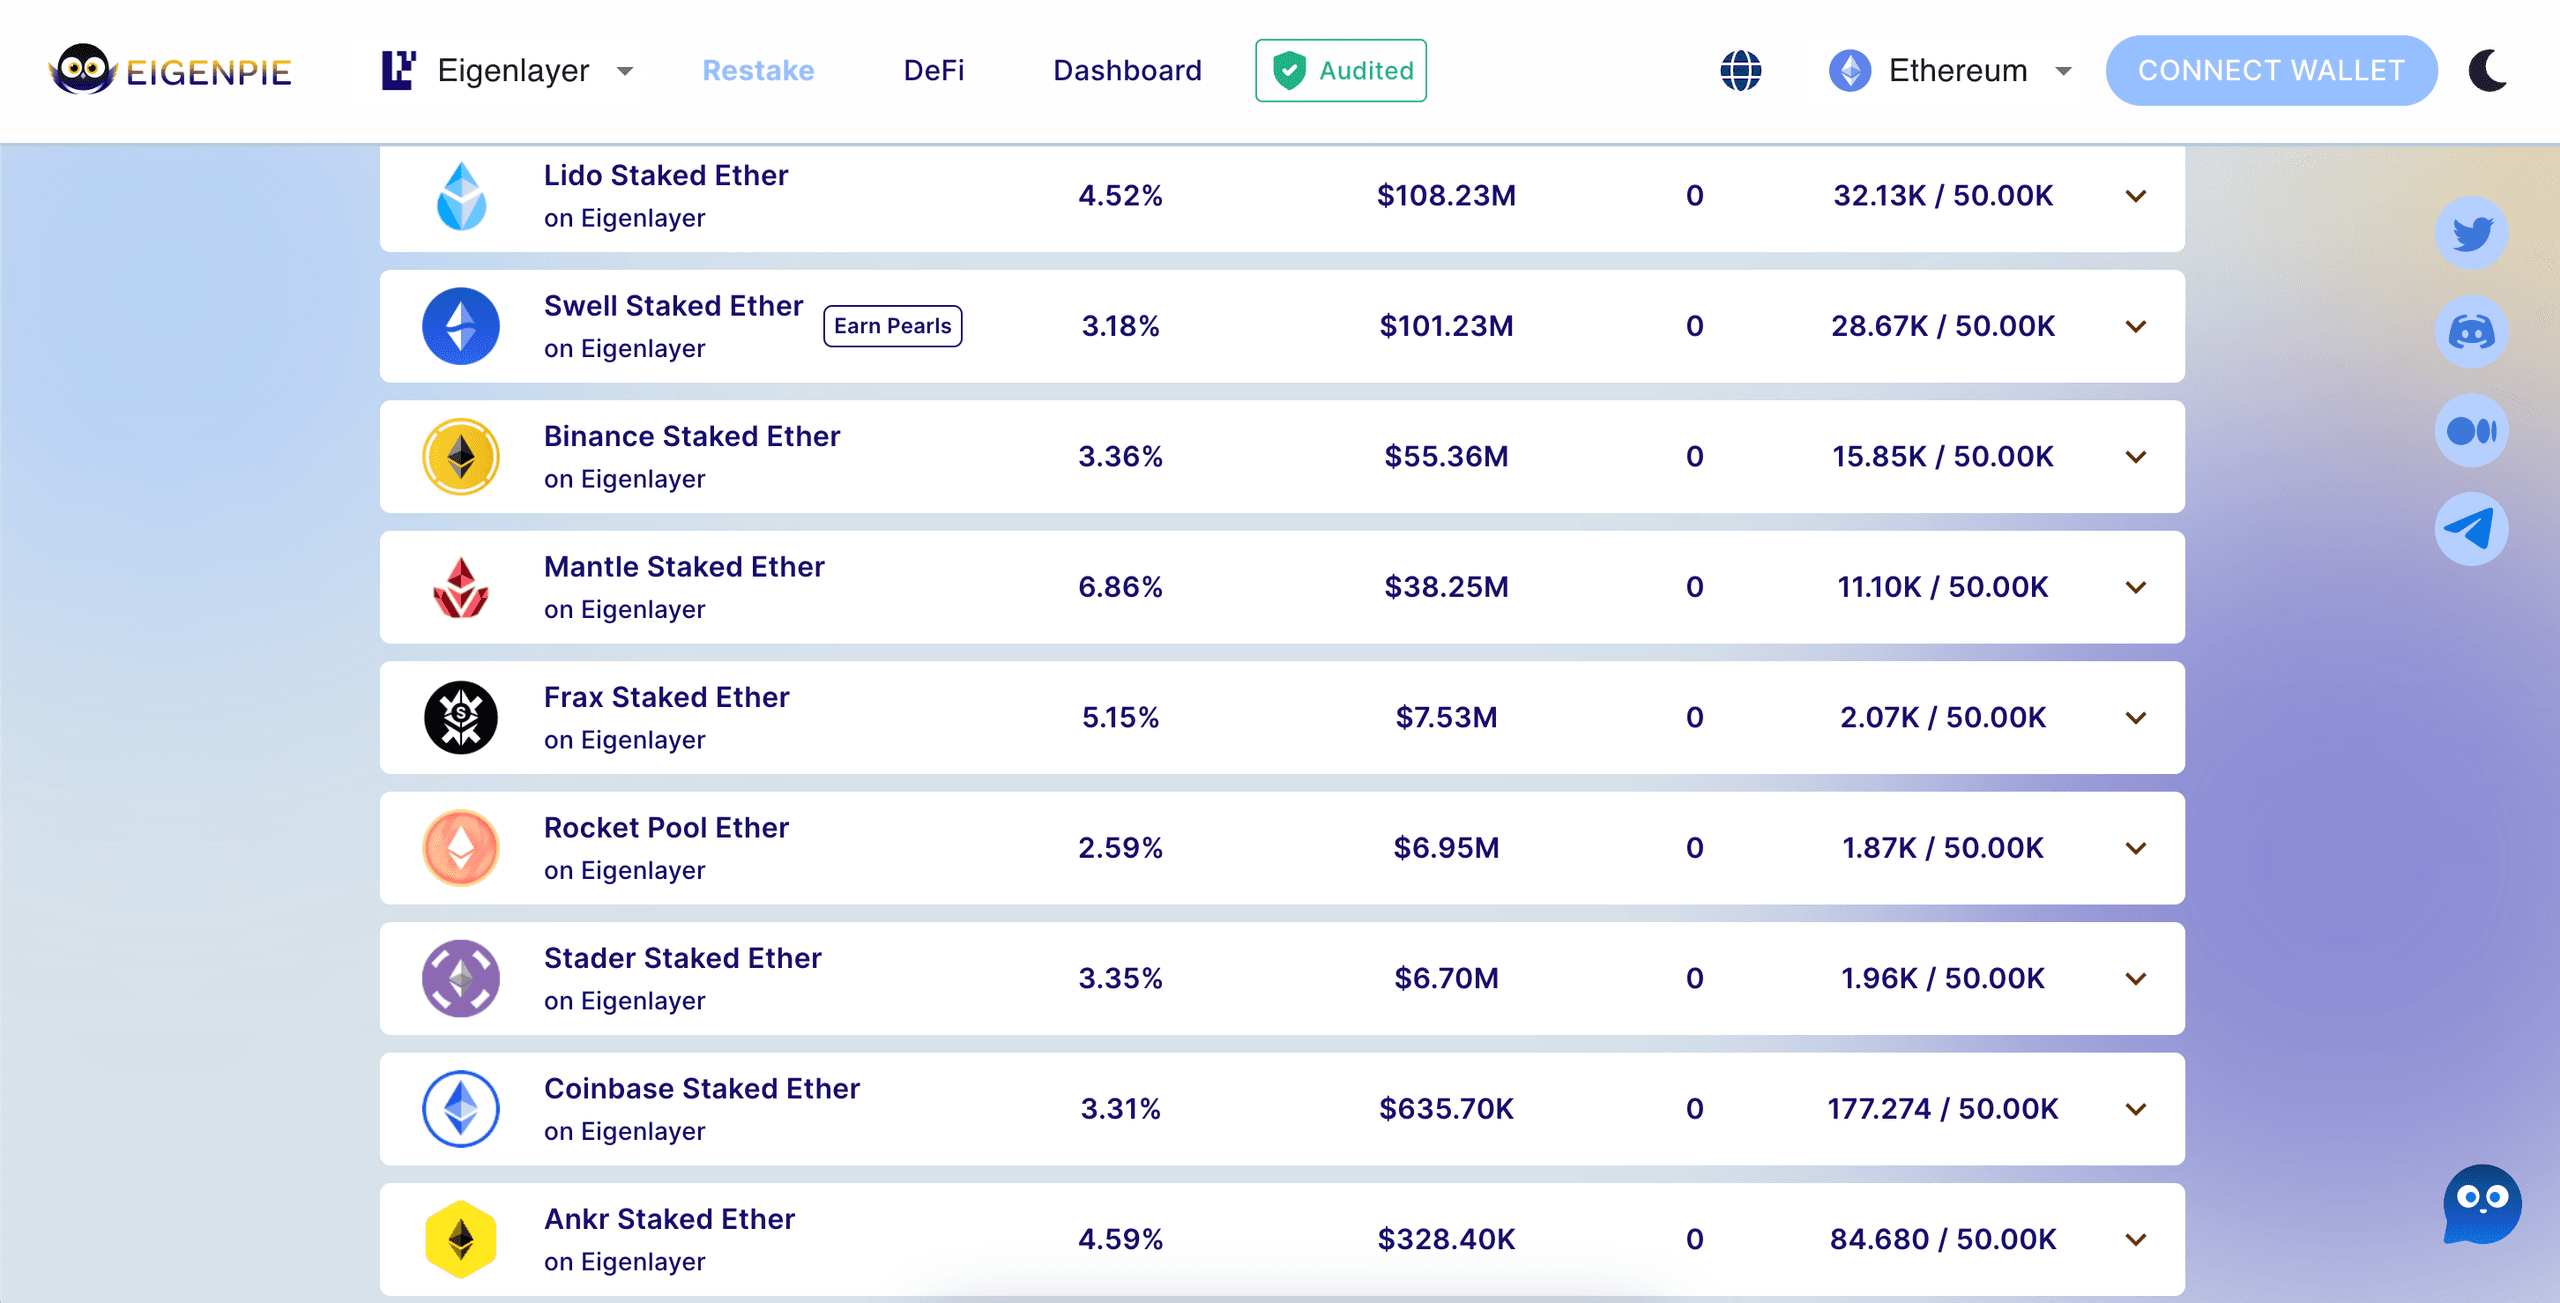Click the Eigenpie owl logo
Screen dimensions: 2560x1303
tap(170, 70)
